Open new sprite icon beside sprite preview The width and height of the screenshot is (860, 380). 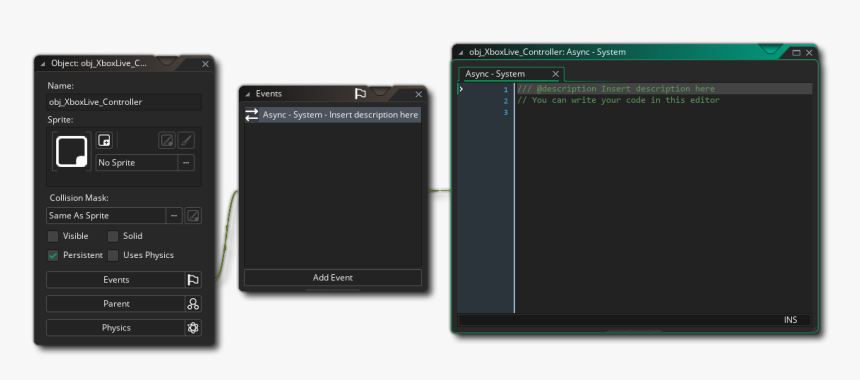pyautogui.click(x=104, y=140)
